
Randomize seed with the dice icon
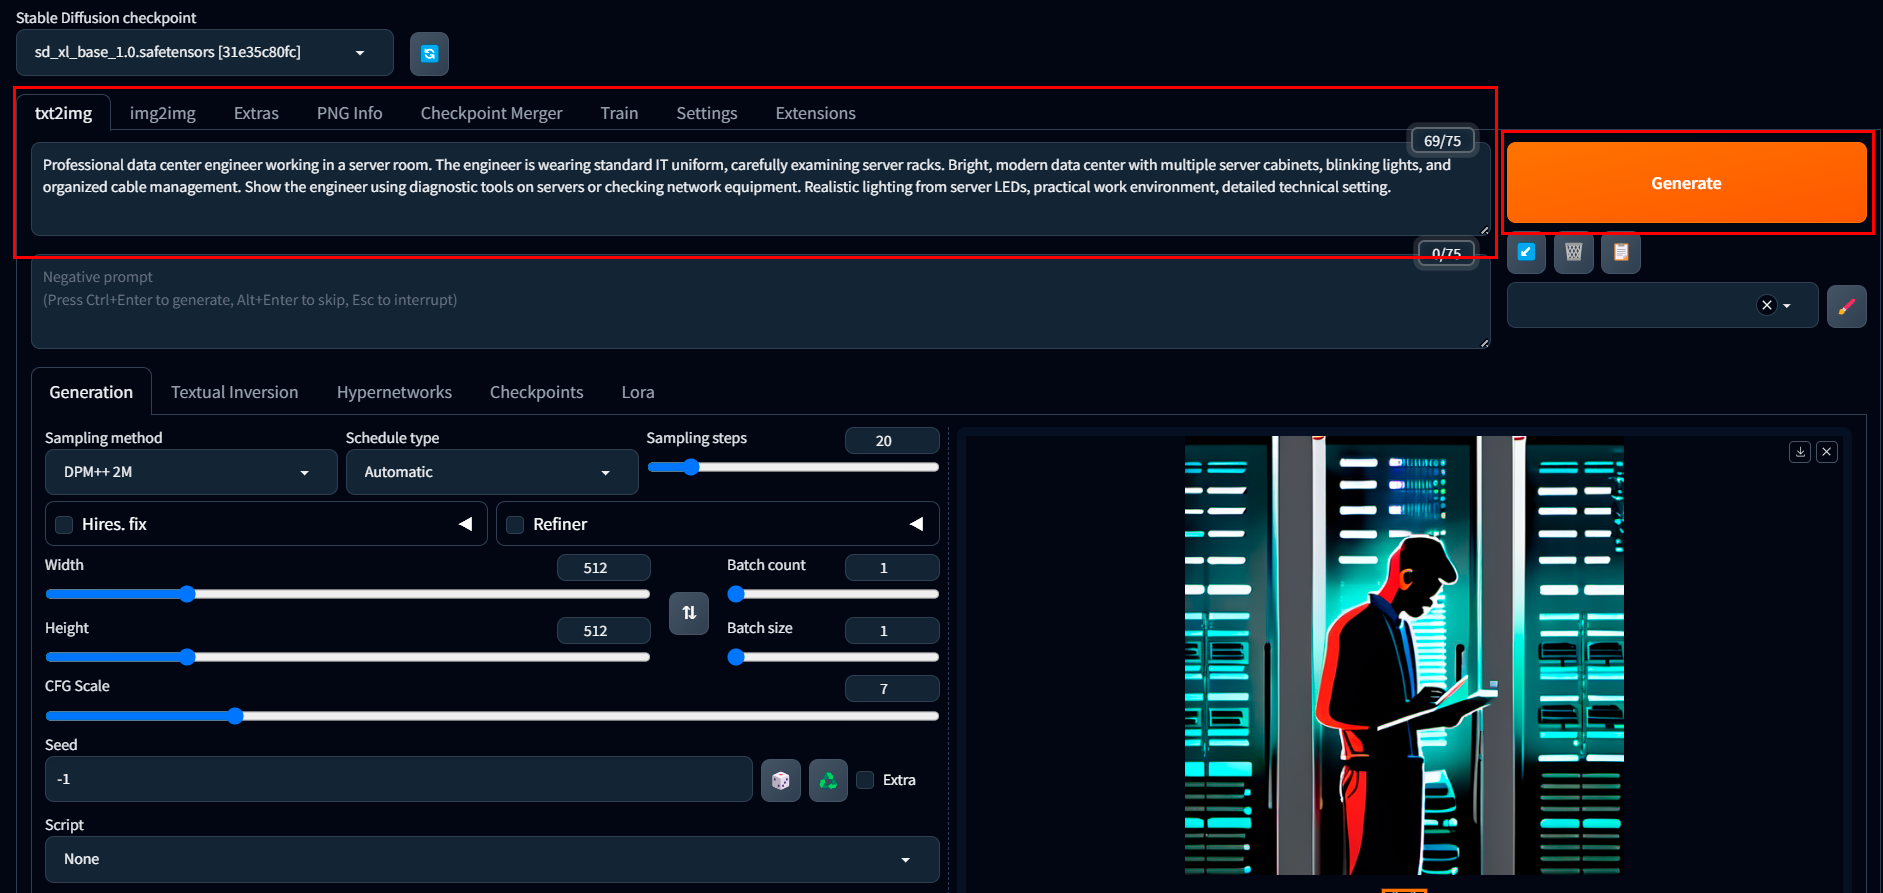[780, 780]
